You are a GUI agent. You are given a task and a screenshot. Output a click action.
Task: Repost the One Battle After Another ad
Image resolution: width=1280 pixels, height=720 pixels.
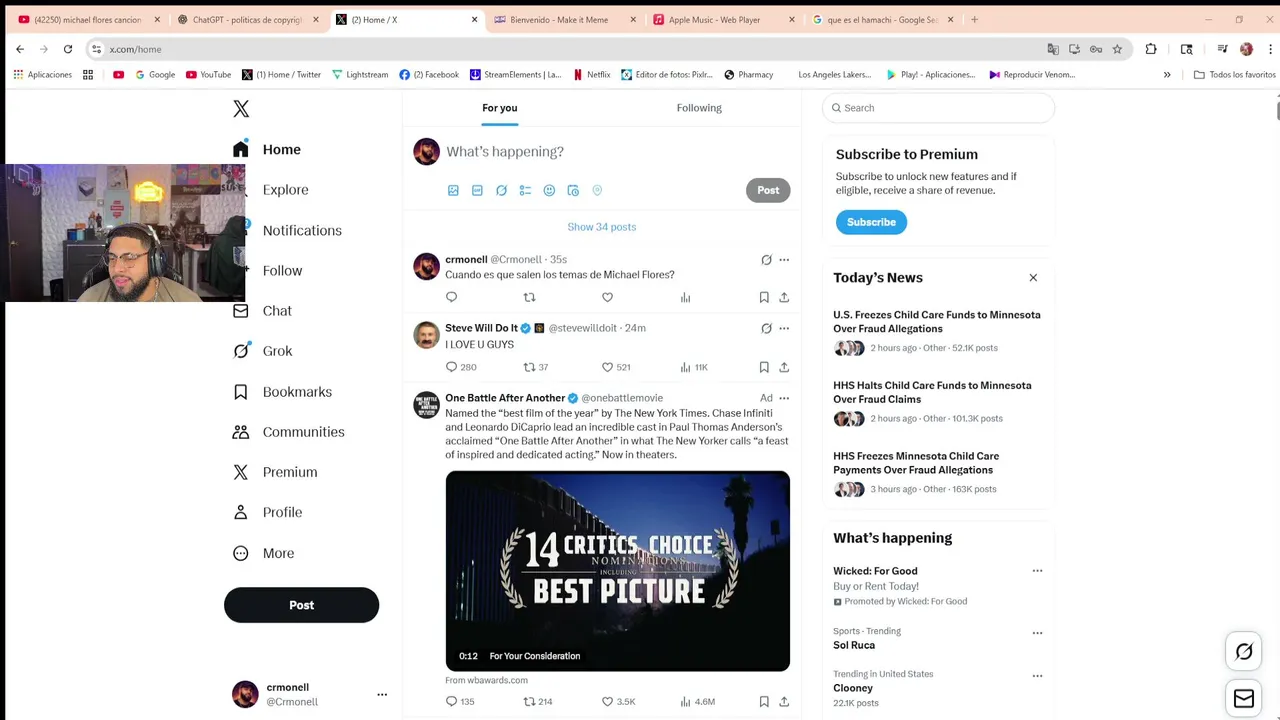click(529, 701)
